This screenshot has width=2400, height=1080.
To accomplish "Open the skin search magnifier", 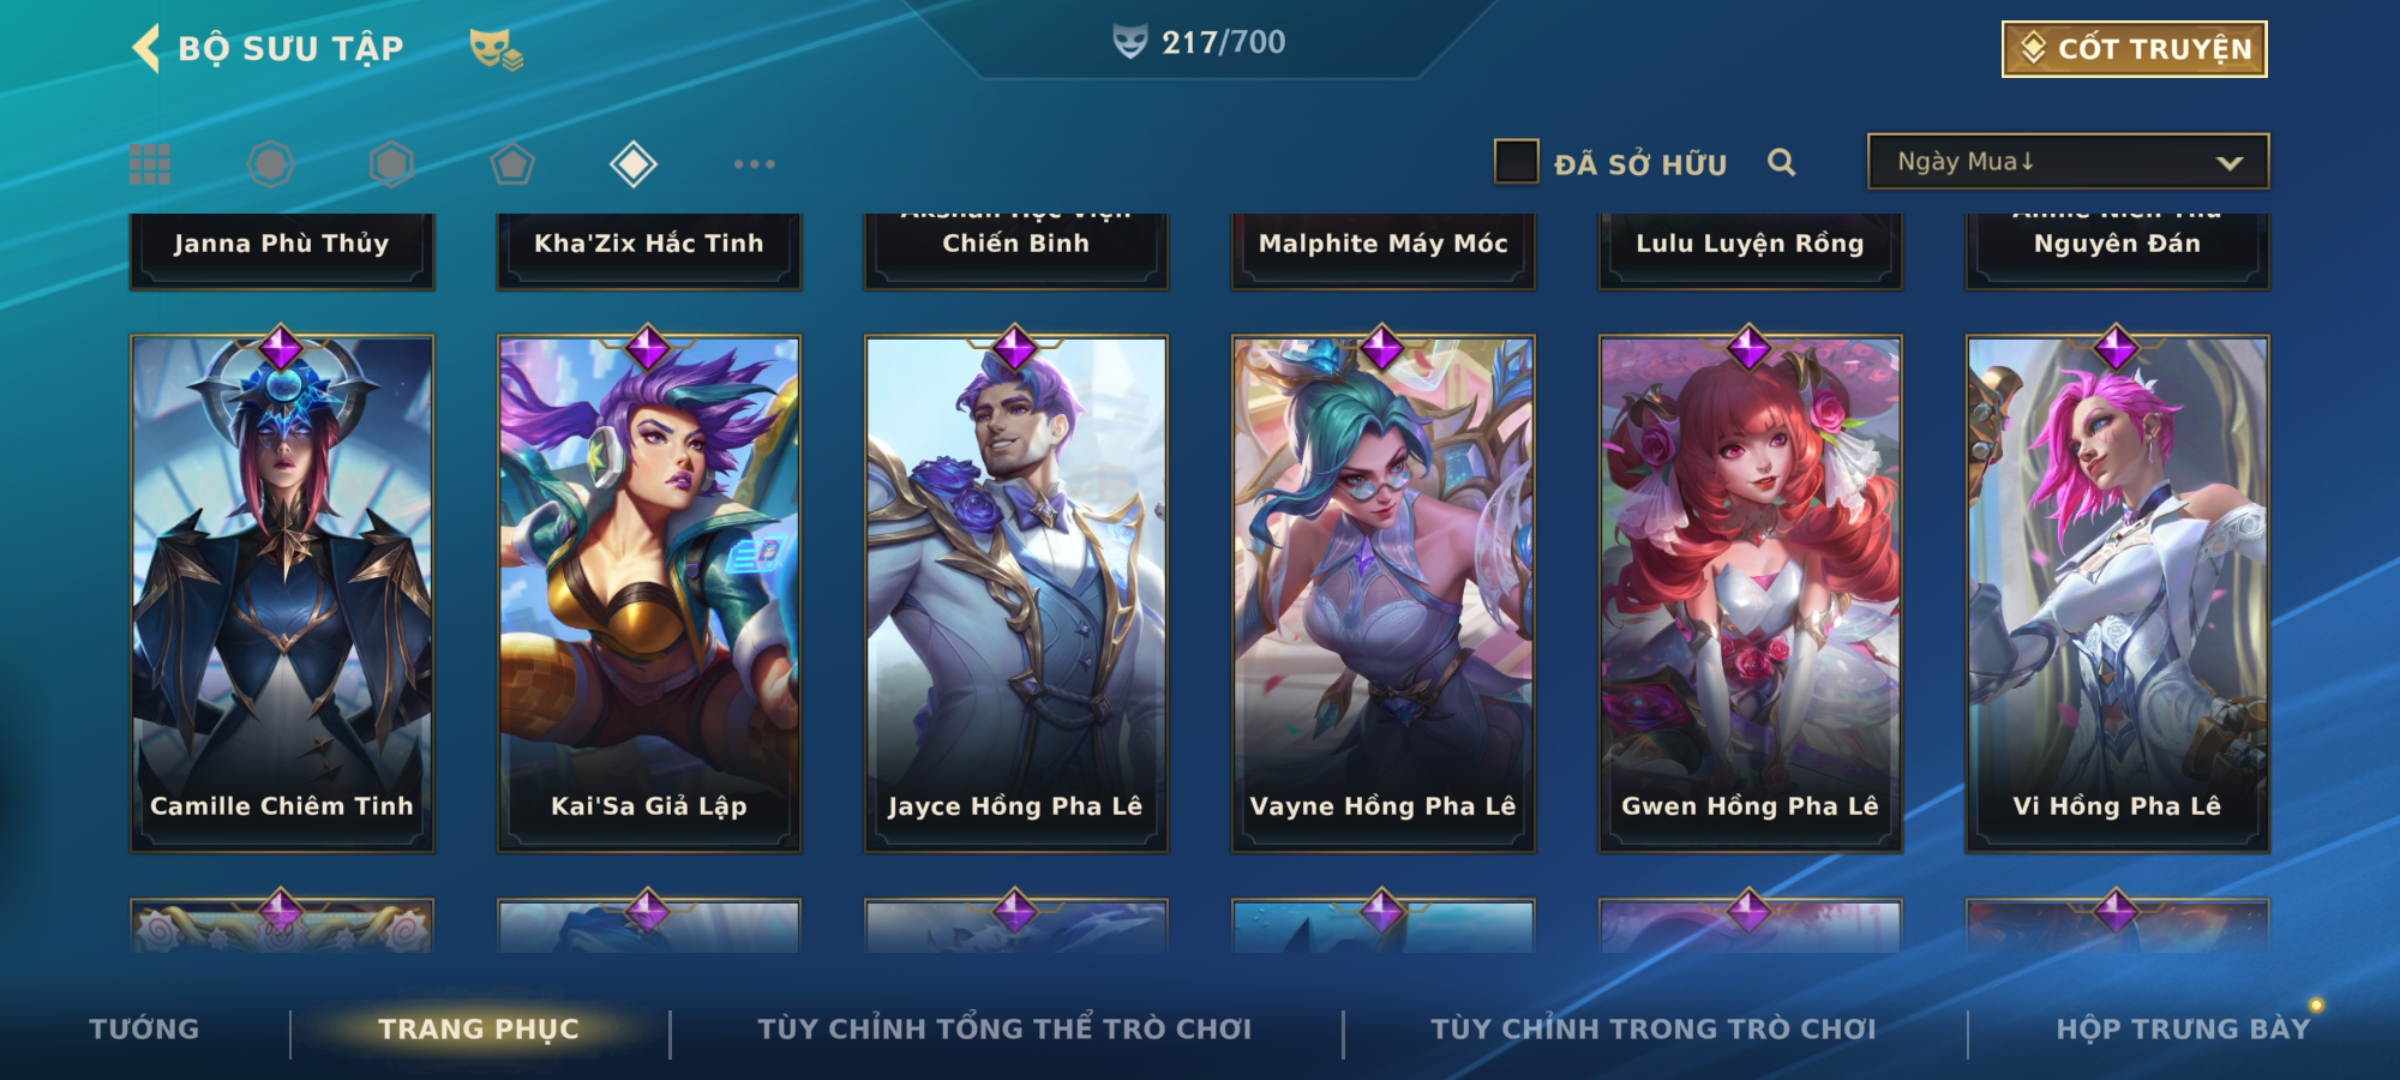I will pos(1781,162).
